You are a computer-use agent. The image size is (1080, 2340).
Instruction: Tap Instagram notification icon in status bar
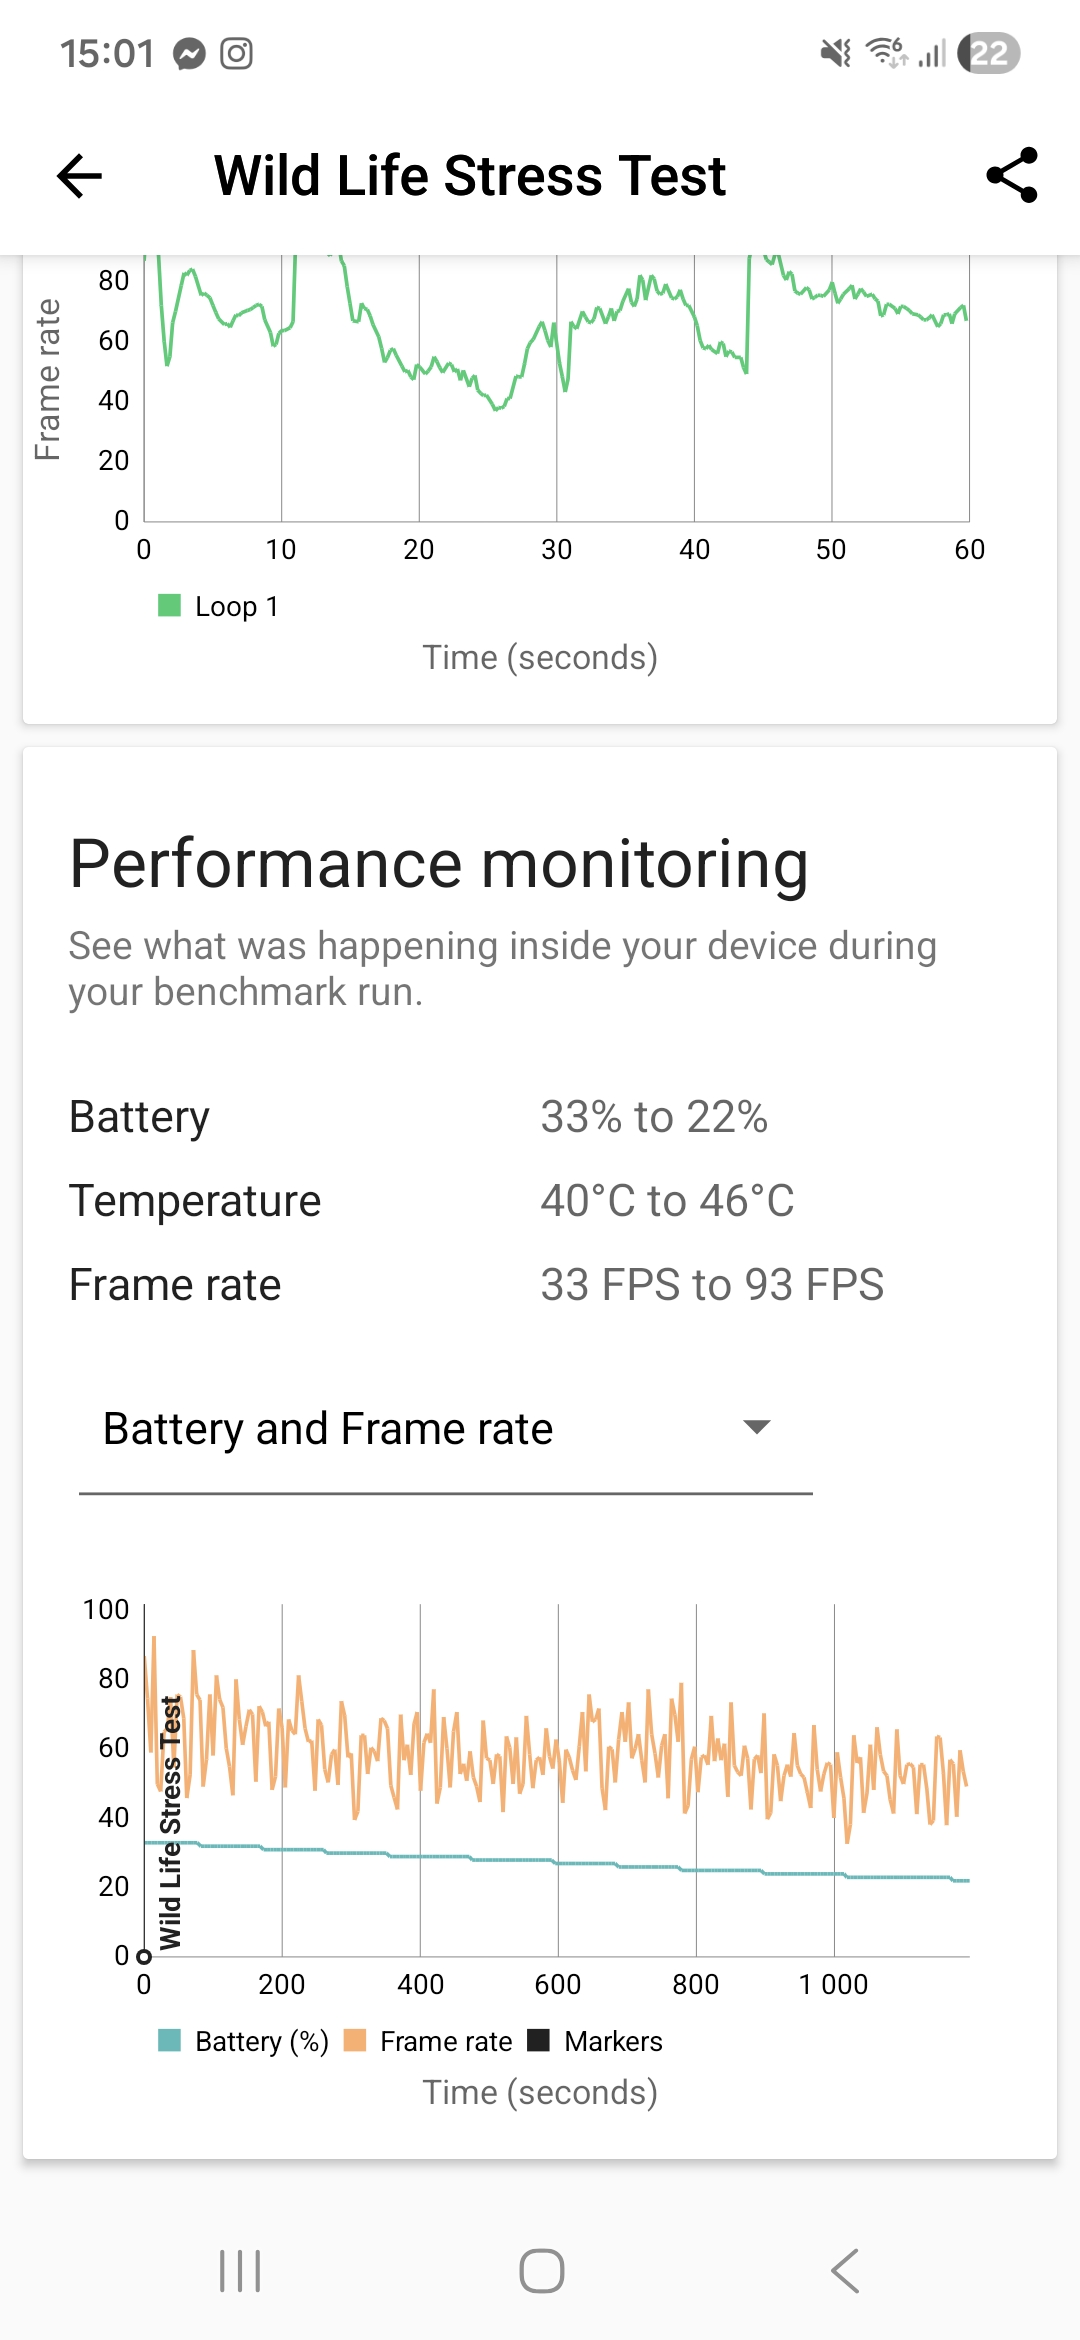coord(236,54)
